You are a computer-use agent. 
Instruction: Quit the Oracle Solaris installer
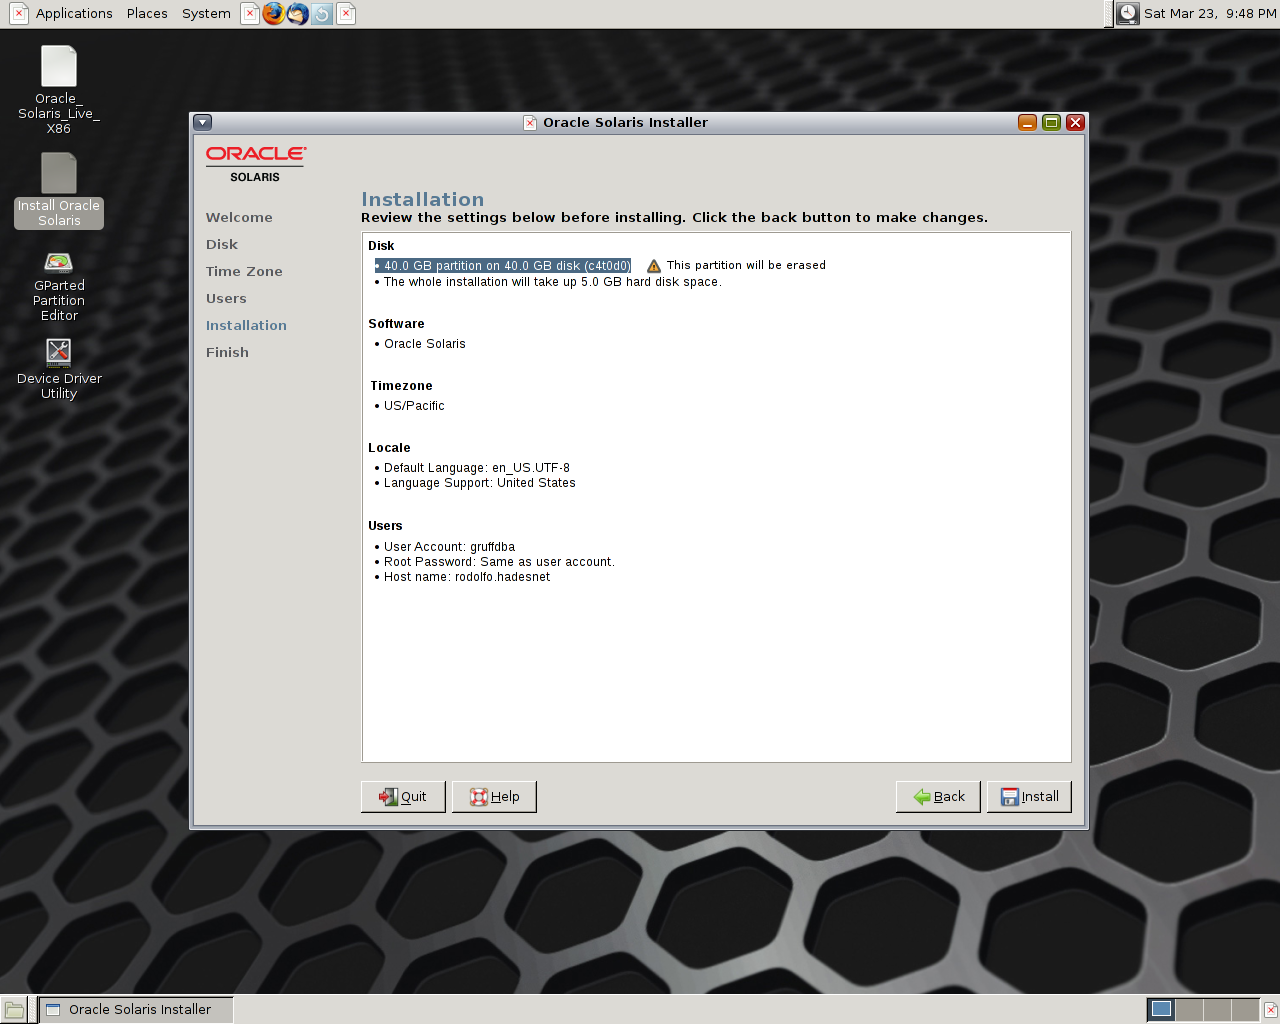403,797
